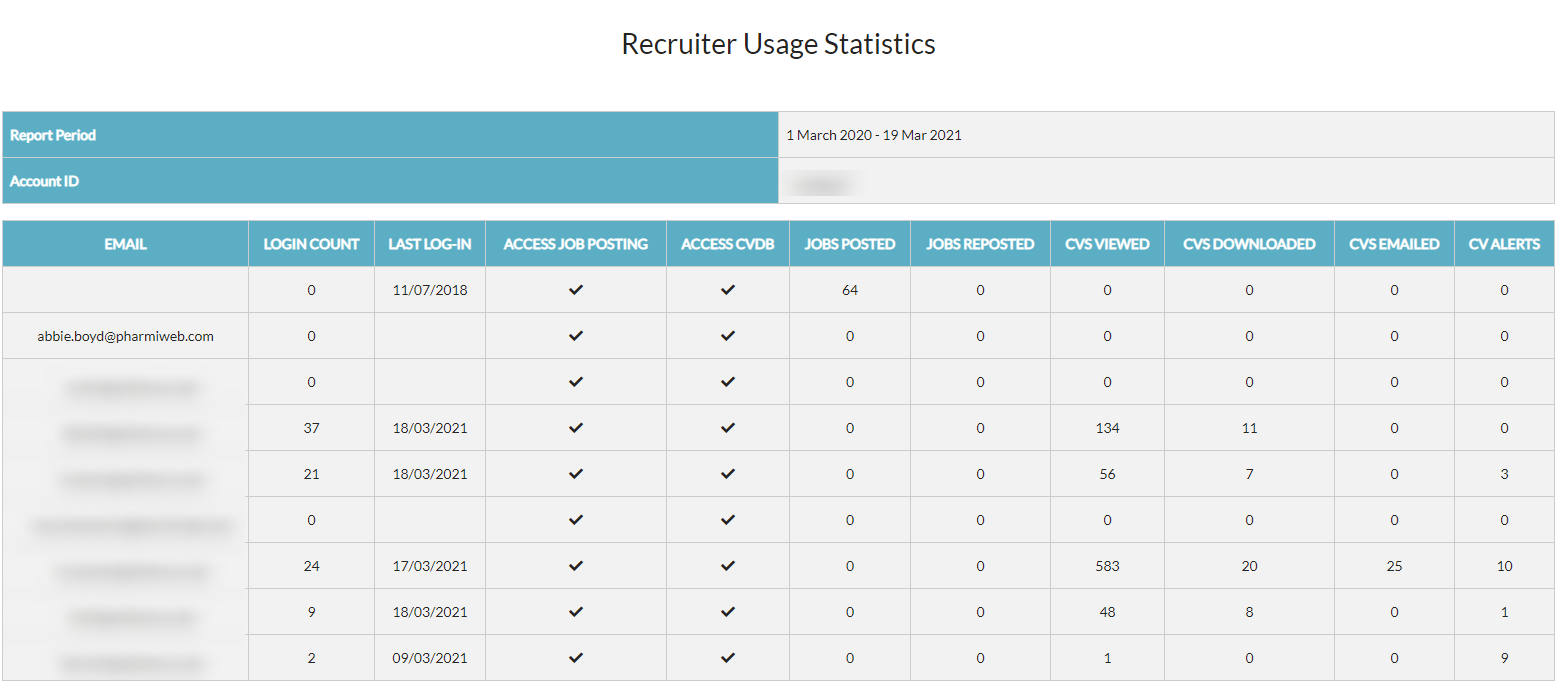Select the 7 CVs downloaded value

coord(1249,474)
